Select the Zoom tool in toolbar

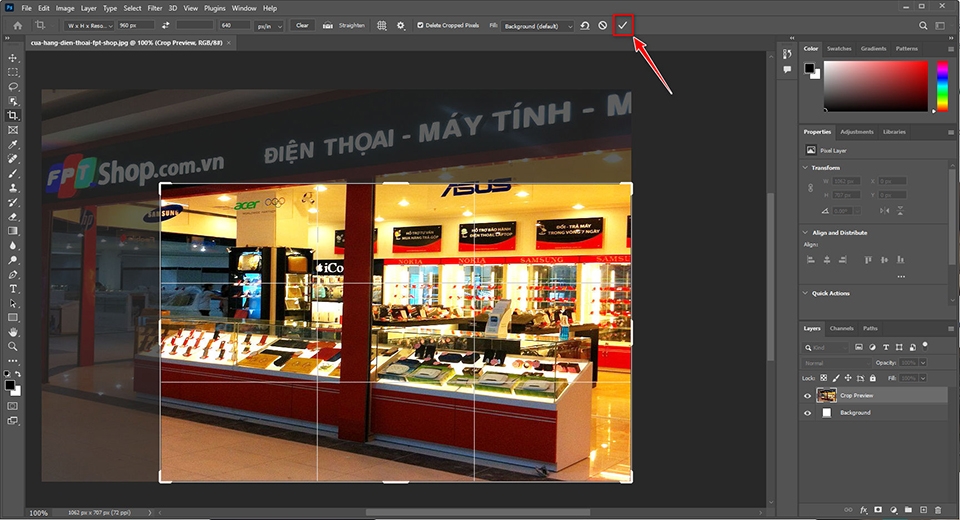pos(13,346)
